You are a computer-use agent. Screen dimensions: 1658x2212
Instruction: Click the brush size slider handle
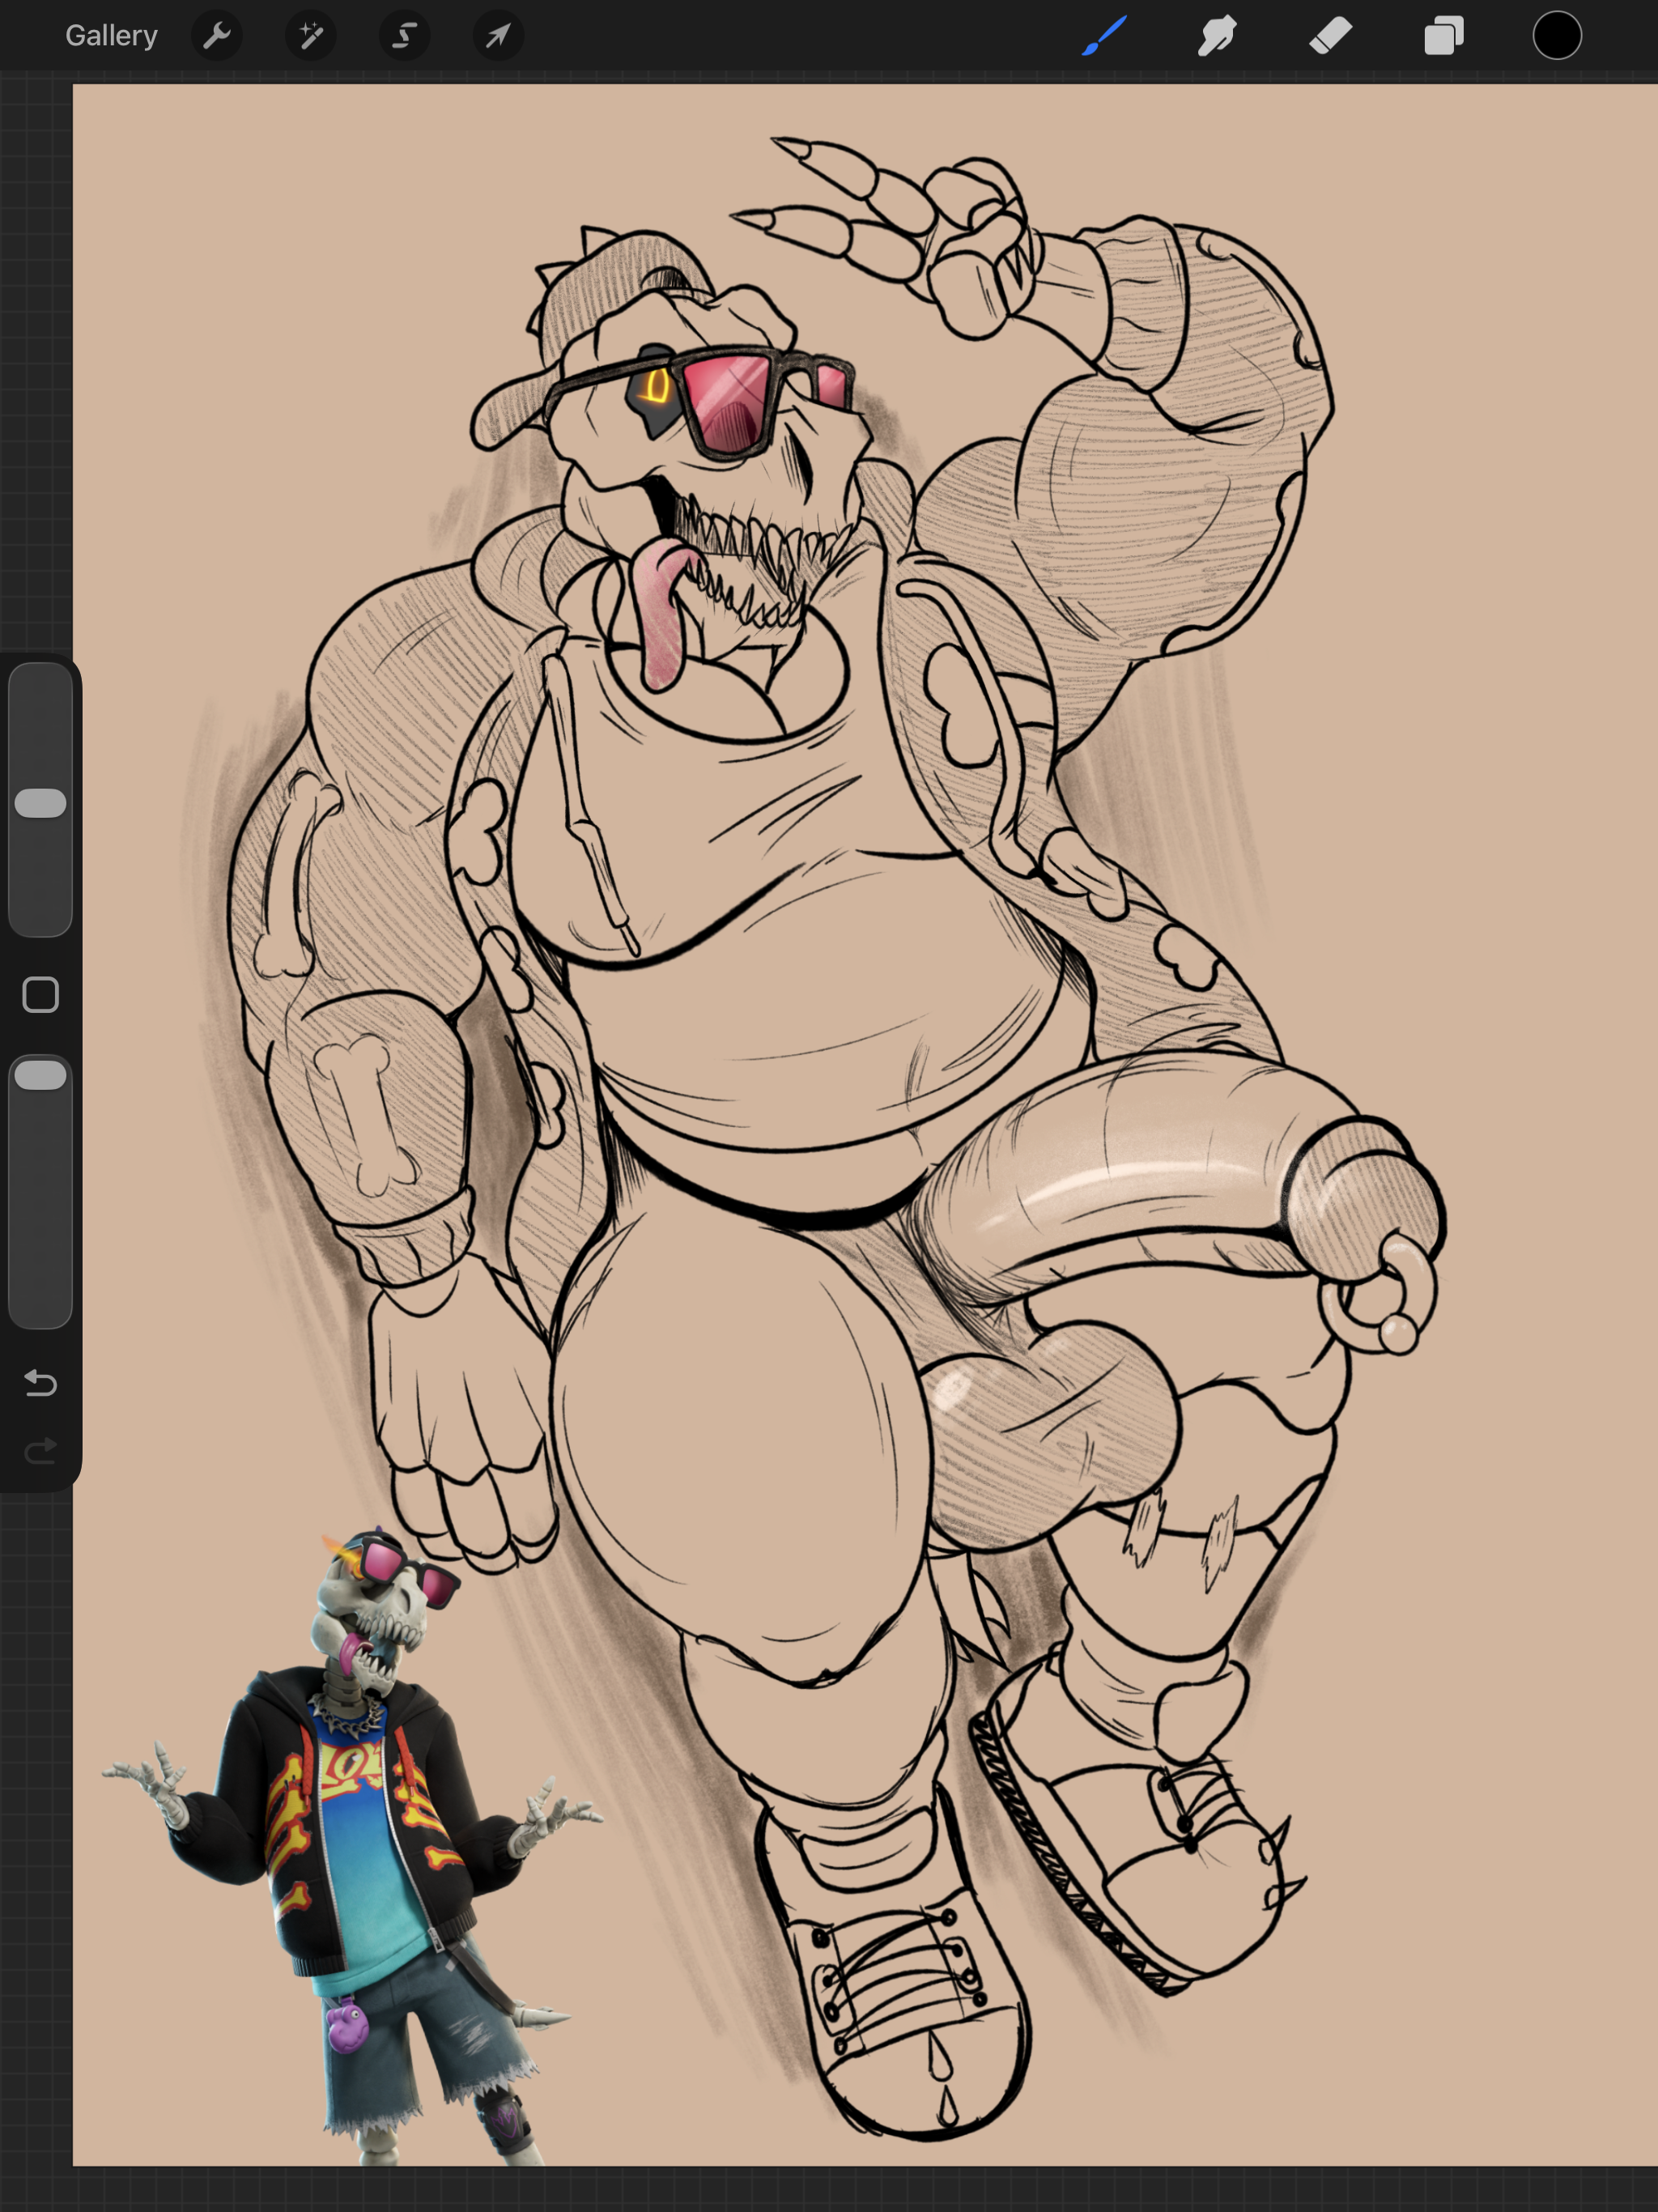pos(40,803)
